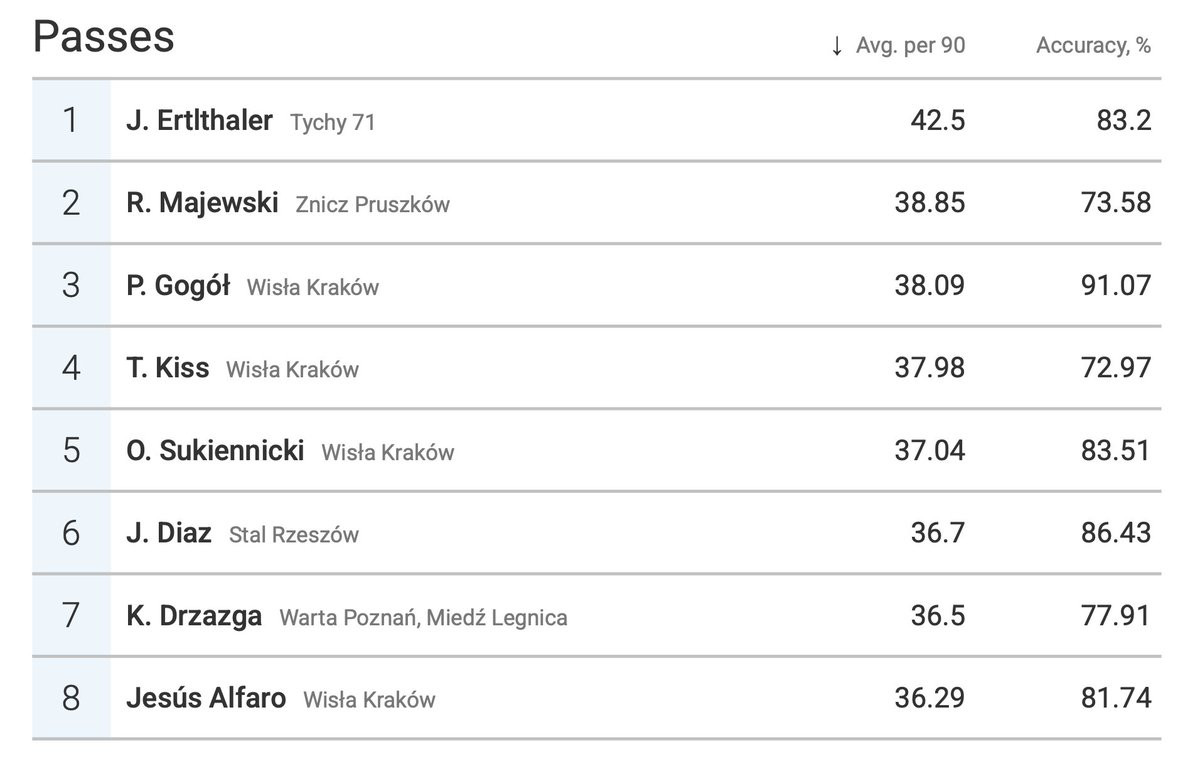
Task: Click O. Sukiennicki player name
Action: 215,451
